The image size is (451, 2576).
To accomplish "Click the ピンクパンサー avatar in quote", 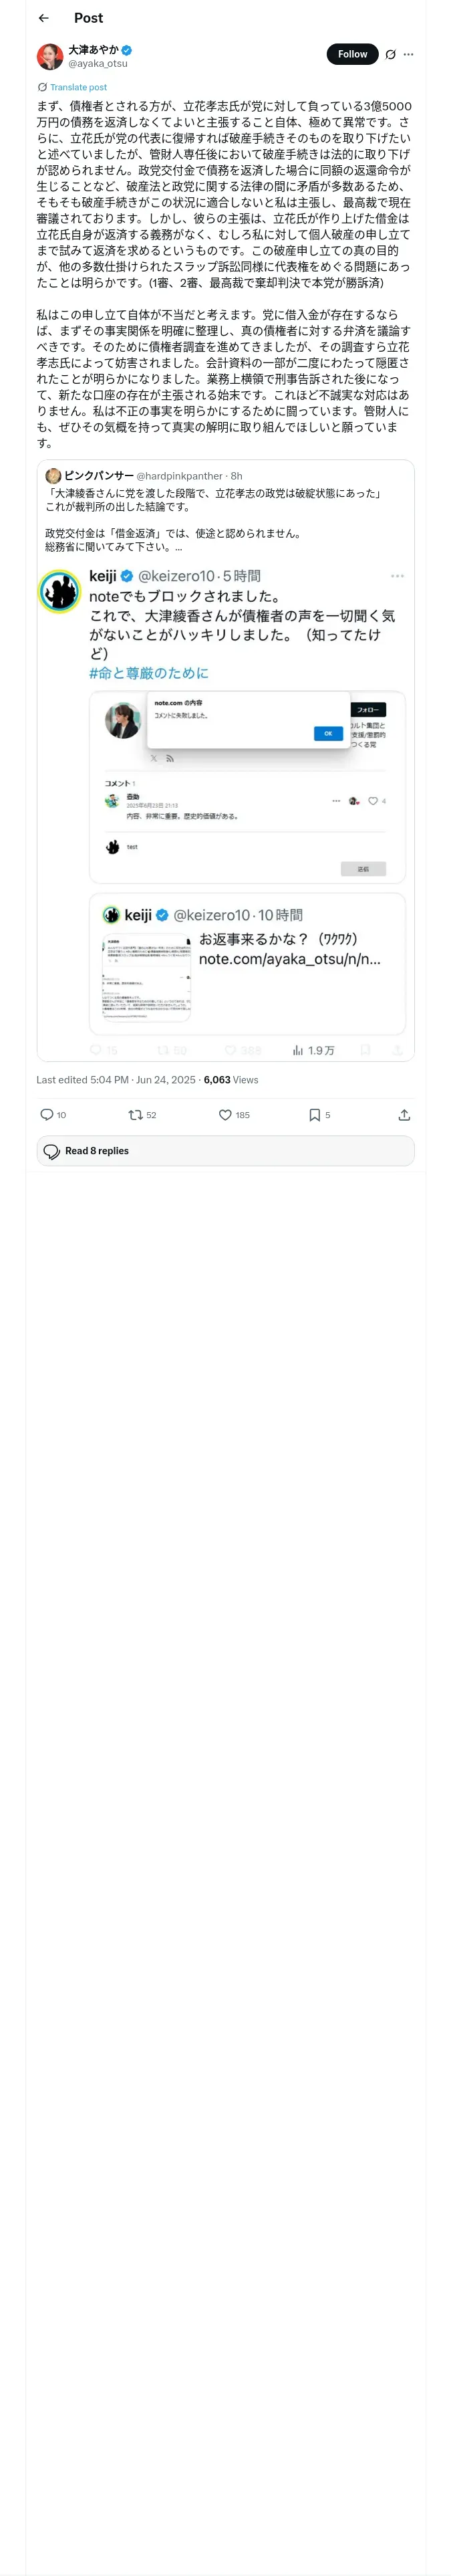I will pyautogui.click(x=53, y=476).
